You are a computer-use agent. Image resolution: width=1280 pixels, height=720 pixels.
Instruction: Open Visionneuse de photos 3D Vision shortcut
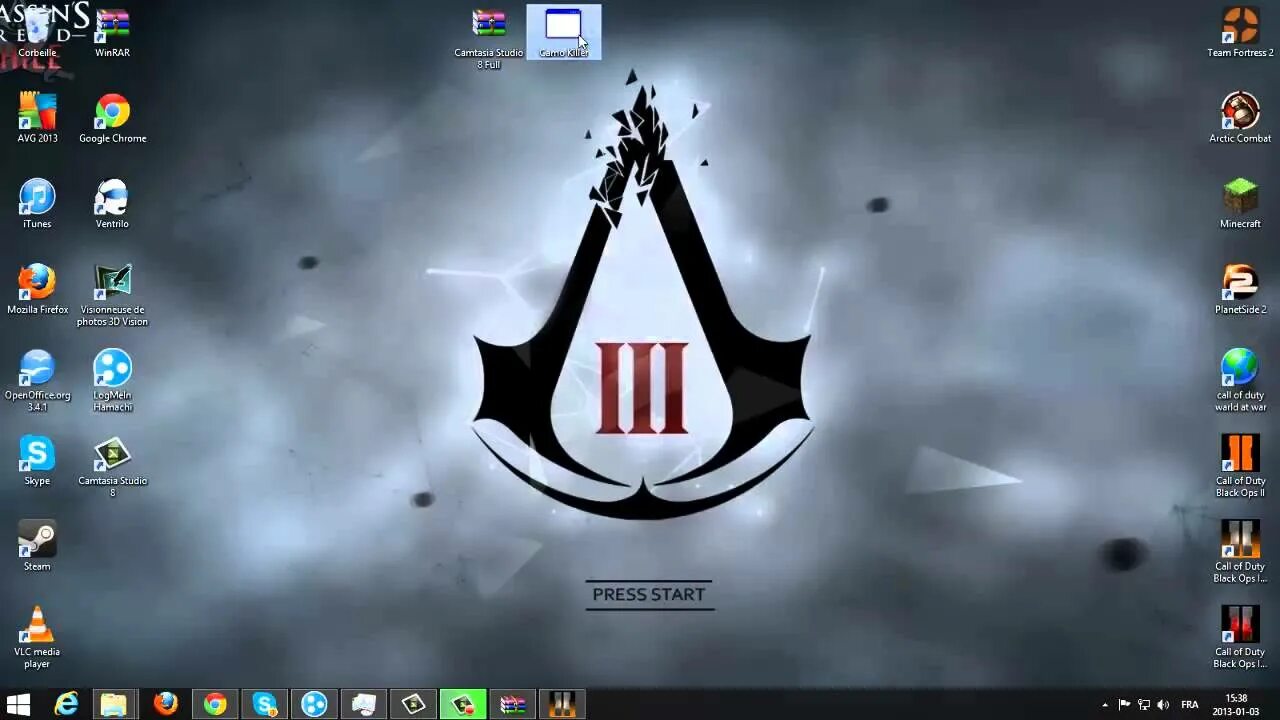point(112,295)
